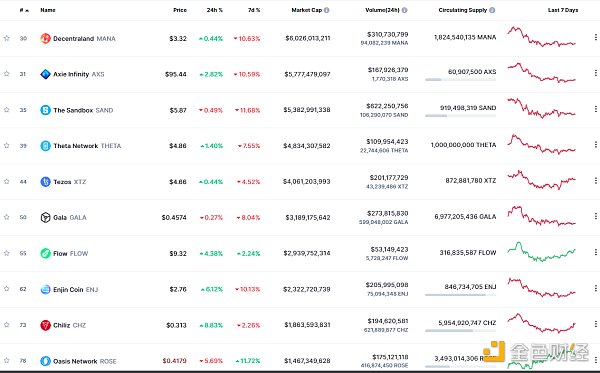
Task: Click the Axie Infinity circulating supply progress bar
Action: [x=460, y=80]
